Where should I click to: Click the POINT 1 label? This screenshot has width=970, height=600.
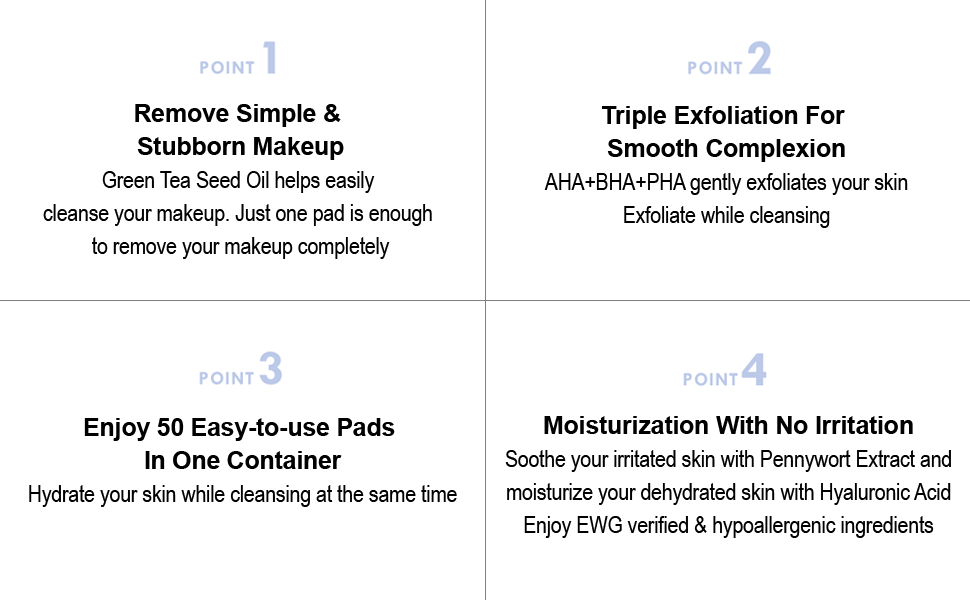pyautogui.click(x=238, y=60)
